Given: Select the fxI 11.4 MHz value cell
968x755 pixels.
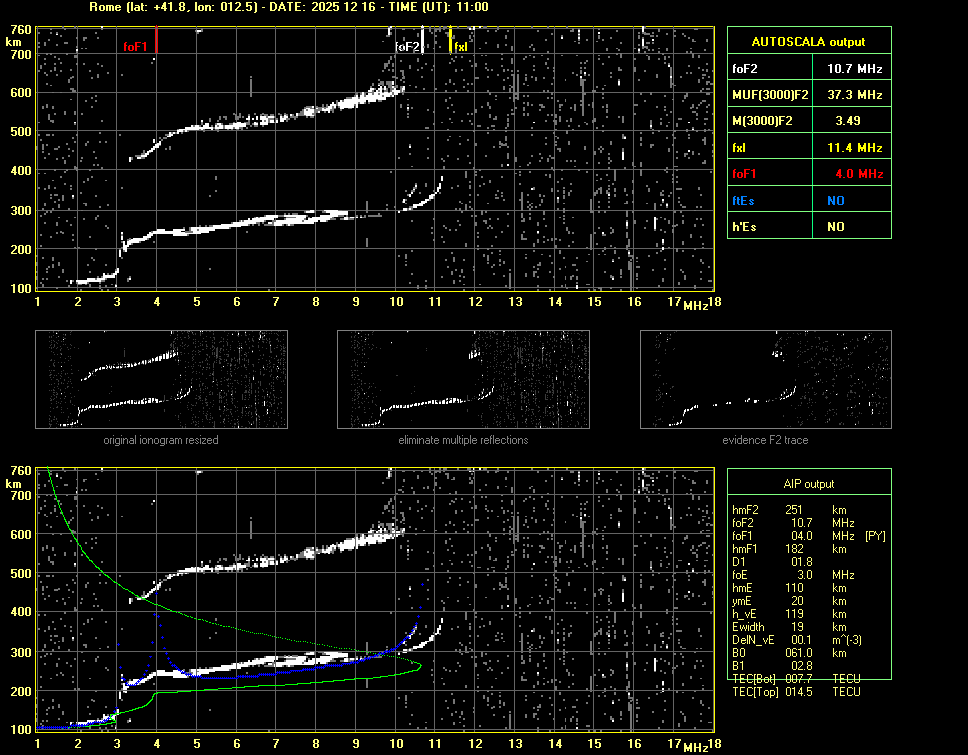Looking at the screenshot, I should [854, 148].
